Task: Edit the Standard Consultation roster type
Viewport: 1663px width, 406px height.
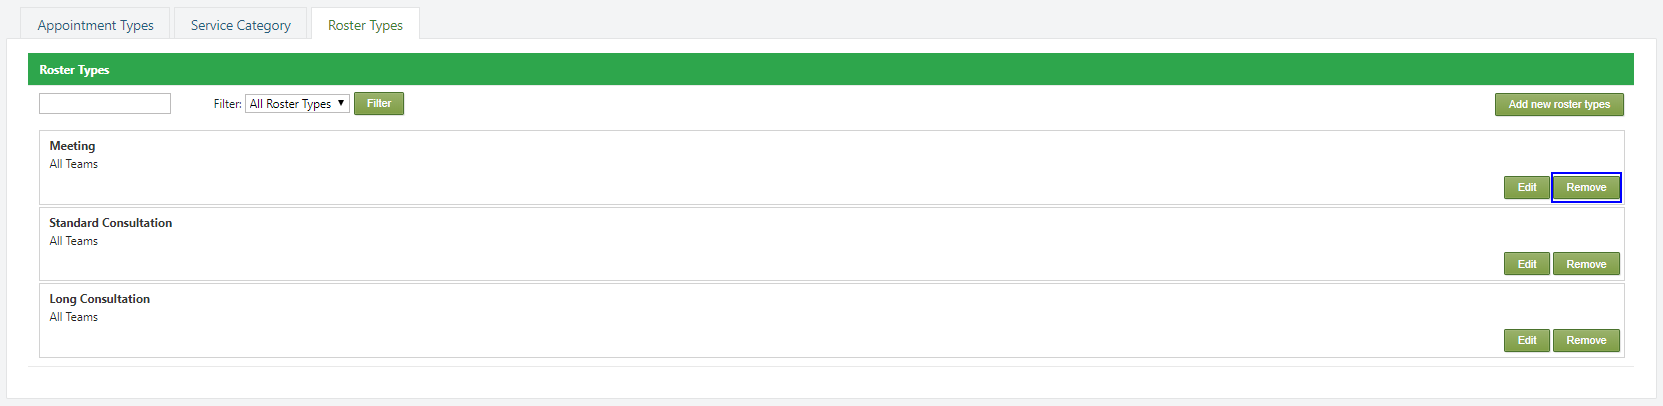Action: (1526, 264)
